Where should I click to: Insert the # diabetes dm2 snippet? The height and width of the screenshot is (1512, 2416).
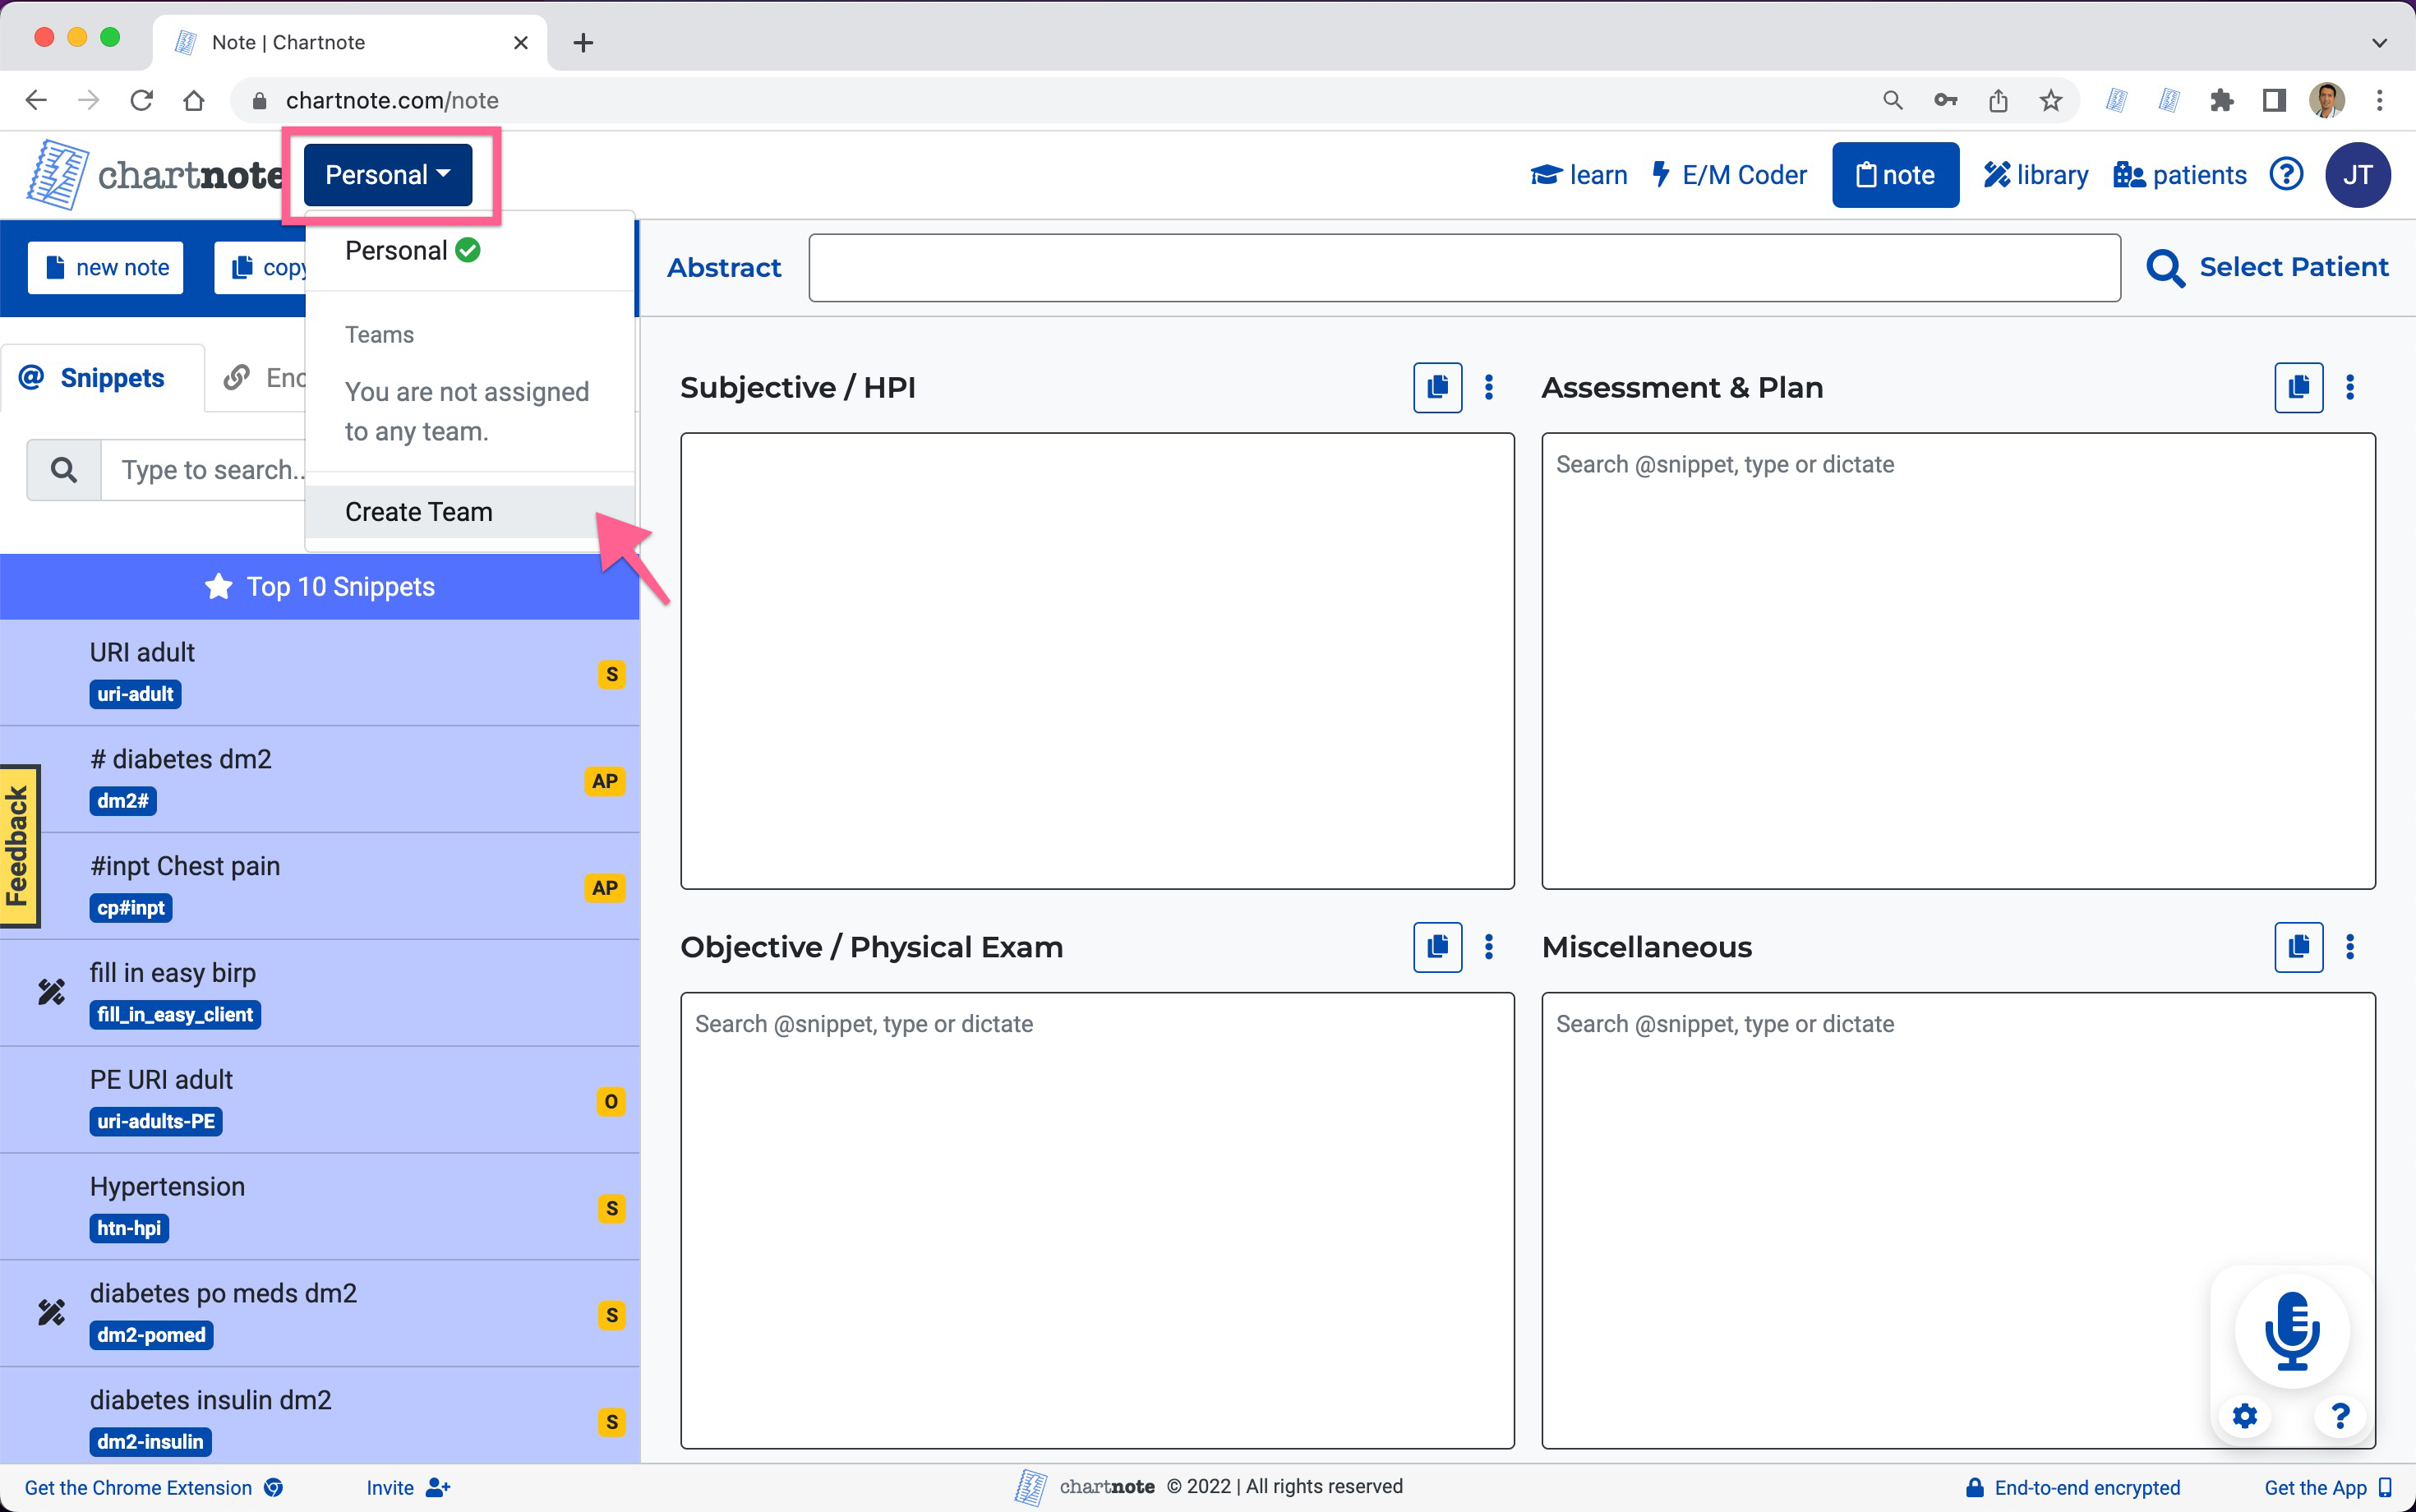point(320,780)
